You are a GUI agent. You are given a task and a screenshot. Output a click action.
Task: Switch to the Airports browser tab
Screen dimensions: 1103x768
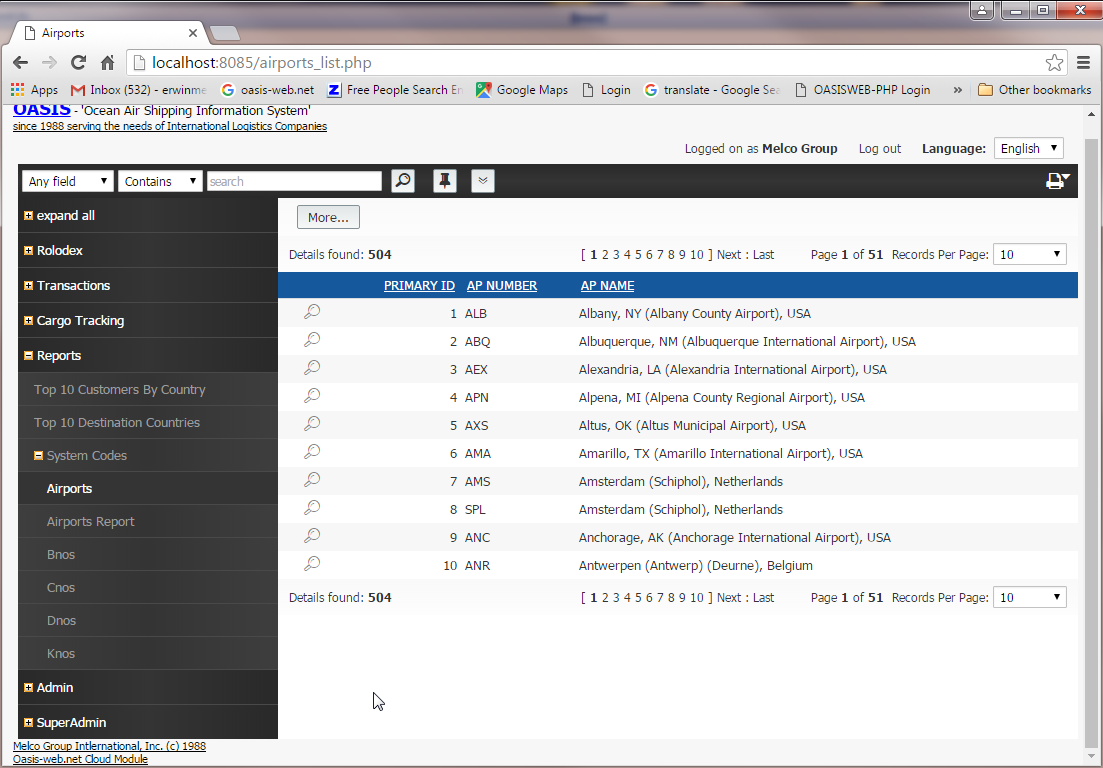(x=109, y=32)
